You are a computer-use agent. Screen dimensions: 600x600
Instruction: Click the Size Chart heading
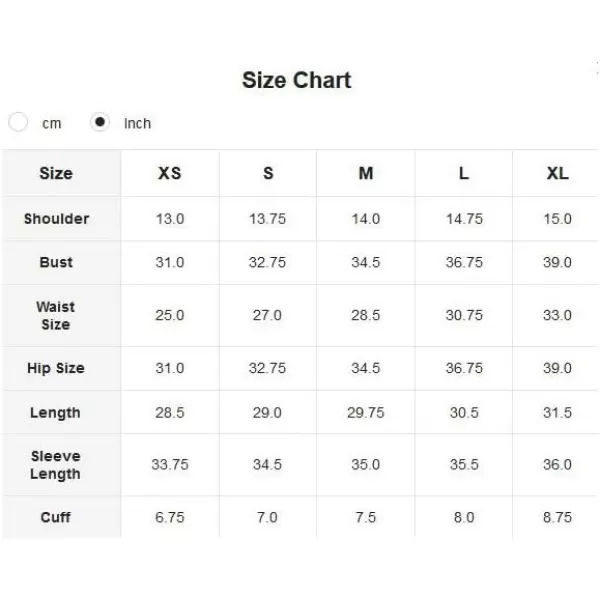(297, 80)
